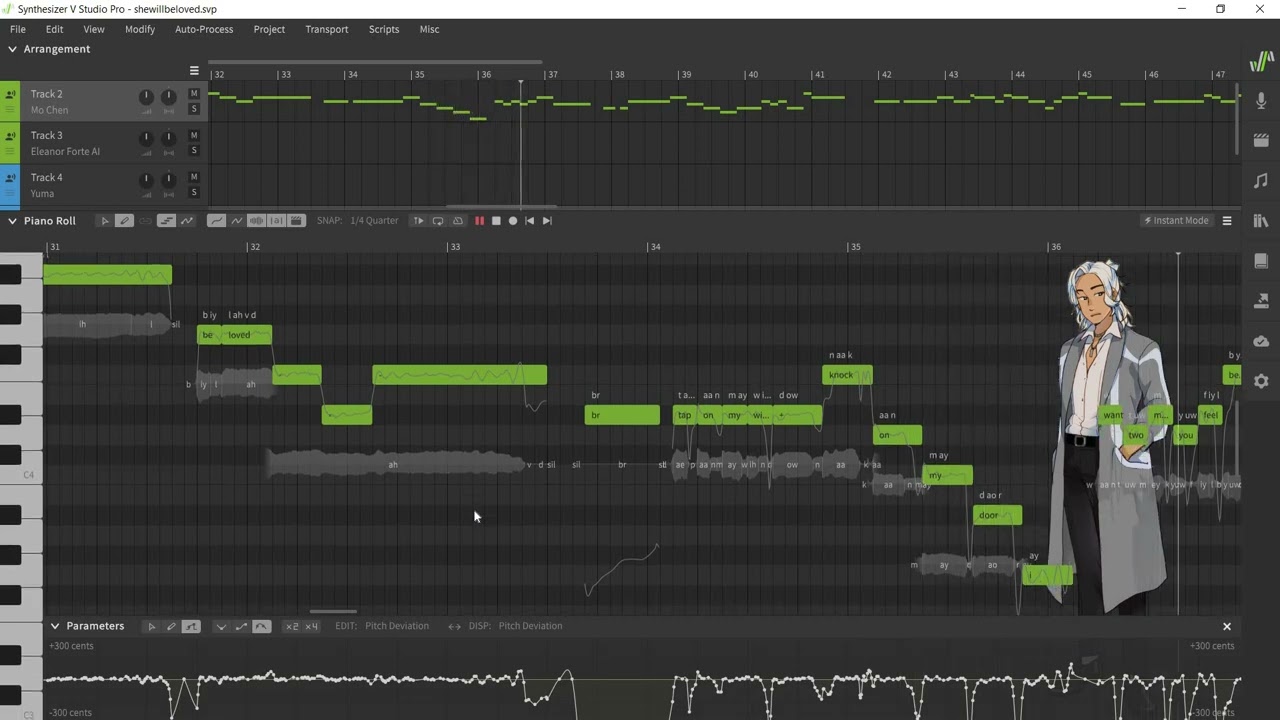
Task: Select the pencil note tool in Piano Roll
Action: pyautogui.click(x=124, y=221)
